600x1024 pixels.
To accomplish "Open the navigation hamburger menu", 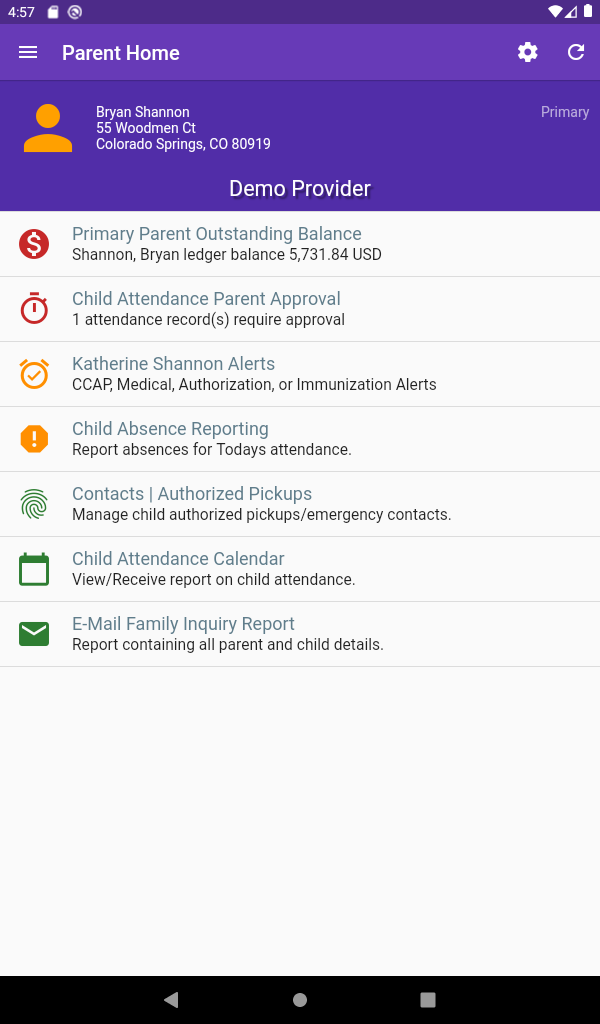I will [27, 52].
